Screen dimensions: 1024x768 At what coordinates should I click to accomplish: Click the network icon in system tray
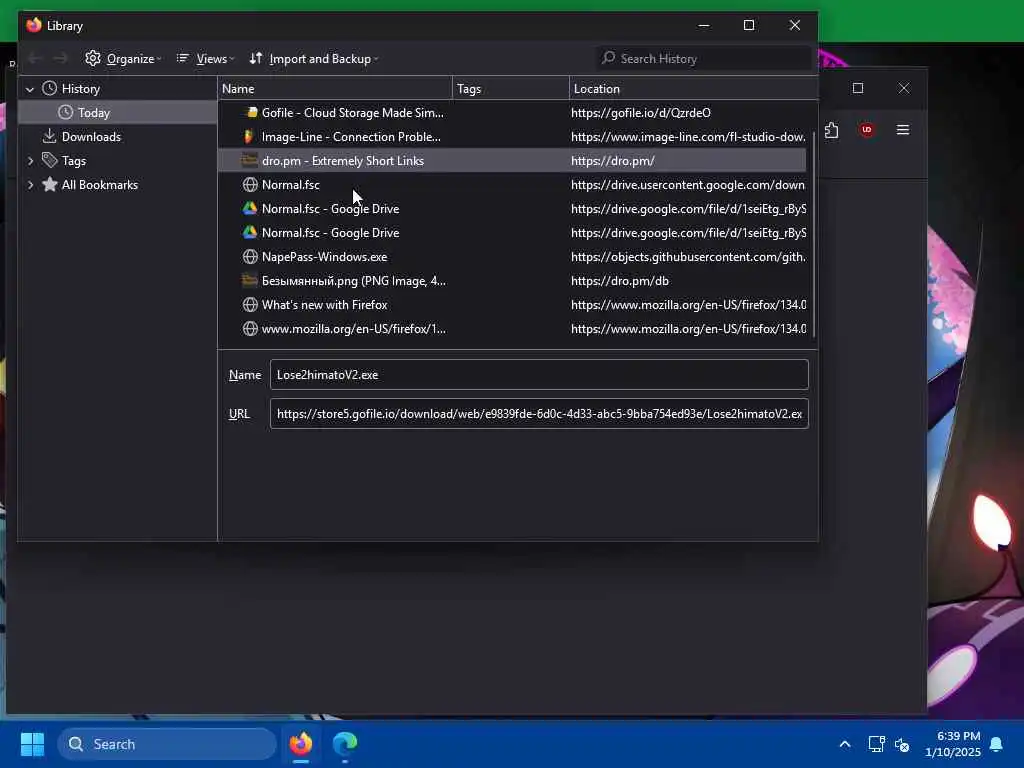coord(876,744)
